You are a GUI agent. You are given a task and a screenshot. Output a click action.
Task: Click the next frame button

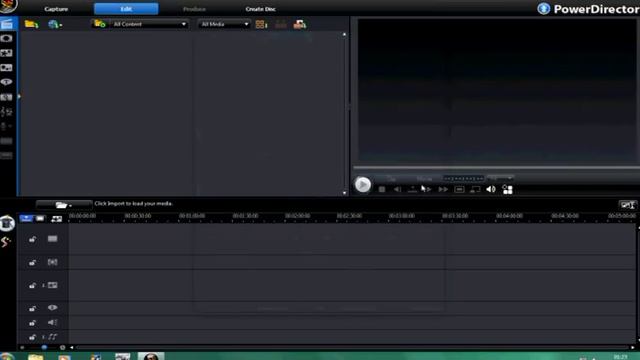click(x=427, y=189)
